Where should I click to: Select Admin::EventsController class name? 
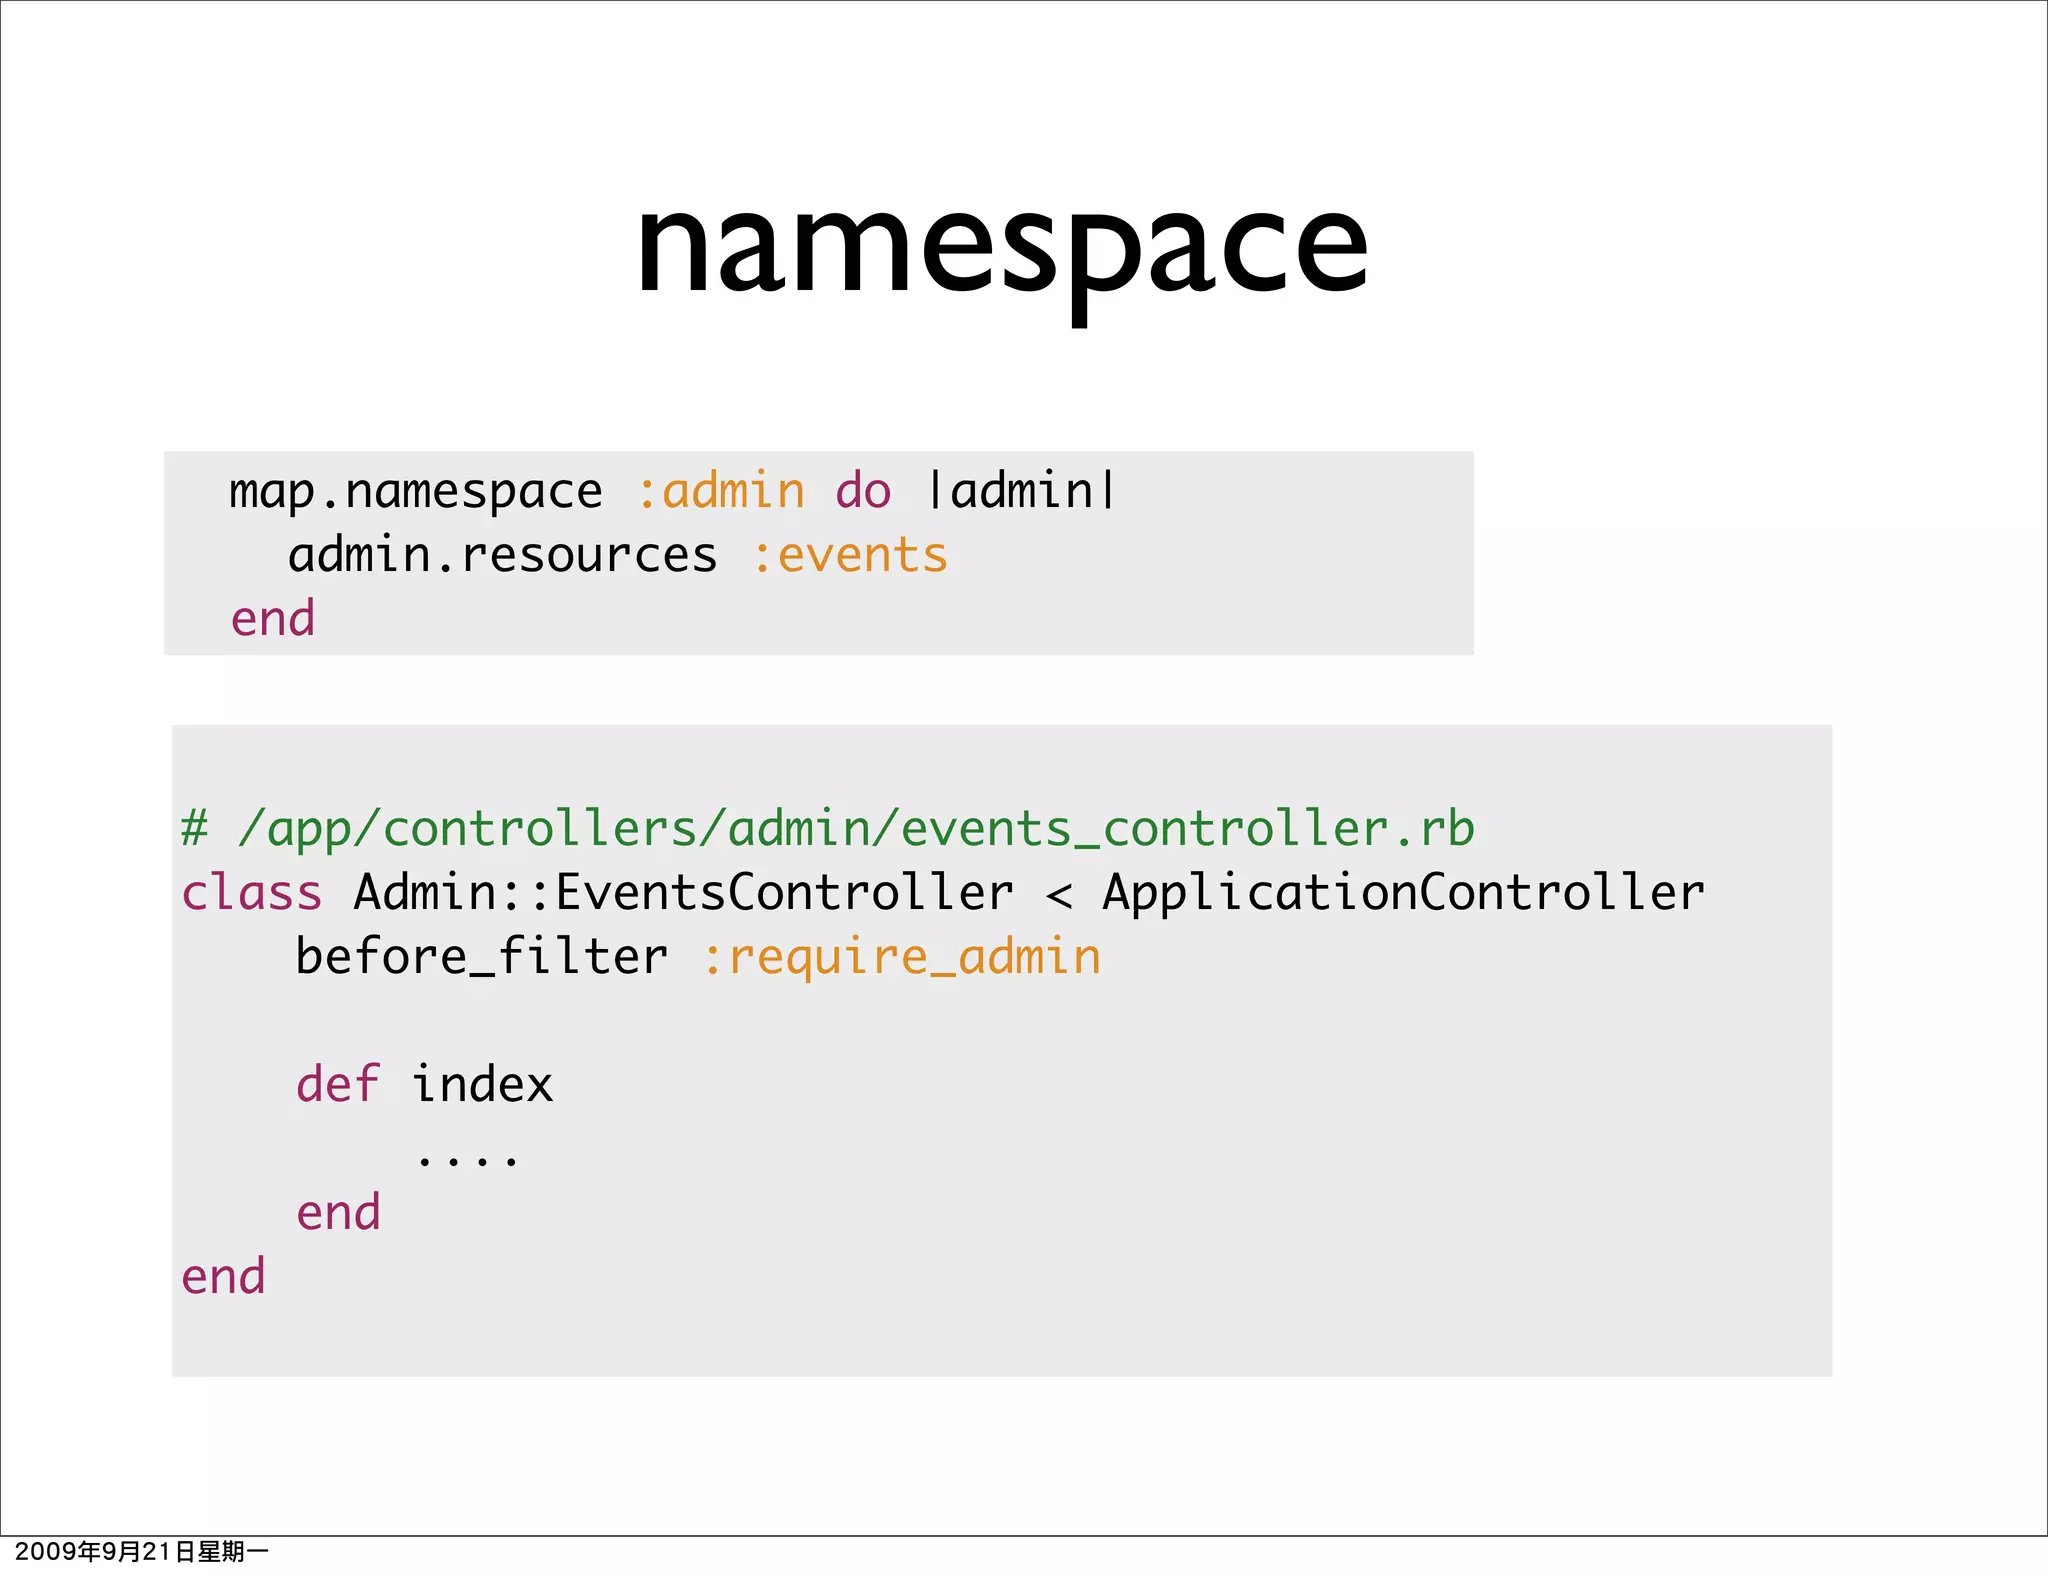(683, 893)
